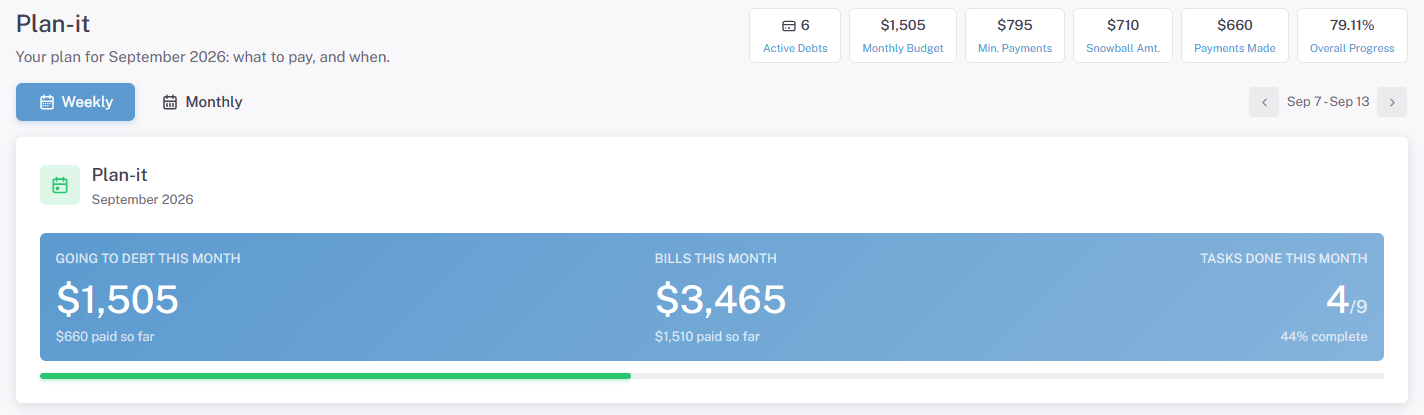Image resolution: width=1424 pixels, height=415 pixels.
Task: Click the calendar icon next to Monthly
Action: click(170, 102)
